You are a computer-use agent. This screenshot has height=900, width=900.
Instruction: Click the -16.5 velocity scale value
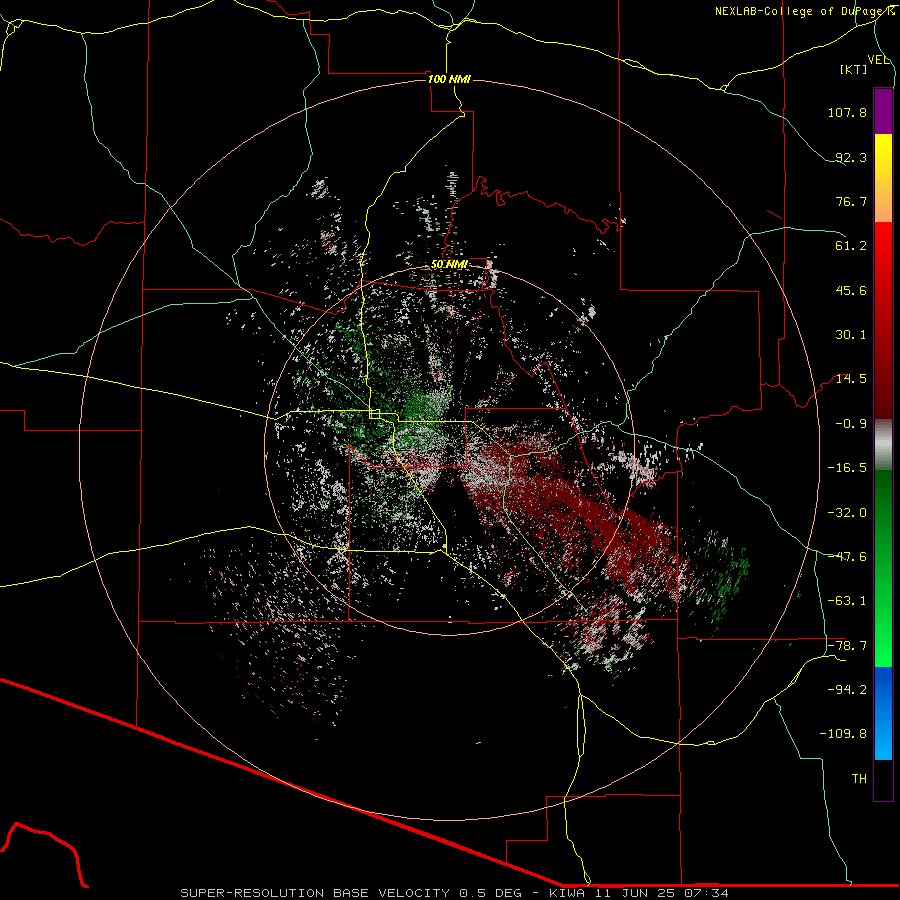tap(847, 468)
